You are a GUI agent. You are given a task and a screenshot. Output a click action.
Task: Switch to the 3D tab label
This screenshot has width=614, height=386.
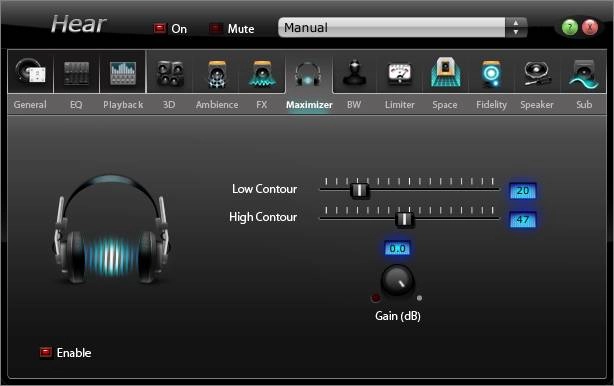coord(169,105)
